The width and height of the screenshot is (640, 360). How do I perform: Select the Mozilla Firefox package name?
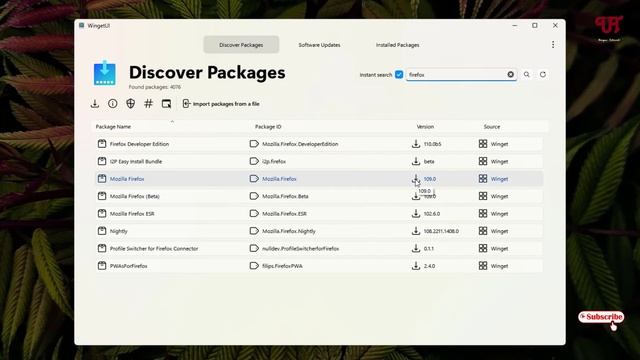point(127,179)
